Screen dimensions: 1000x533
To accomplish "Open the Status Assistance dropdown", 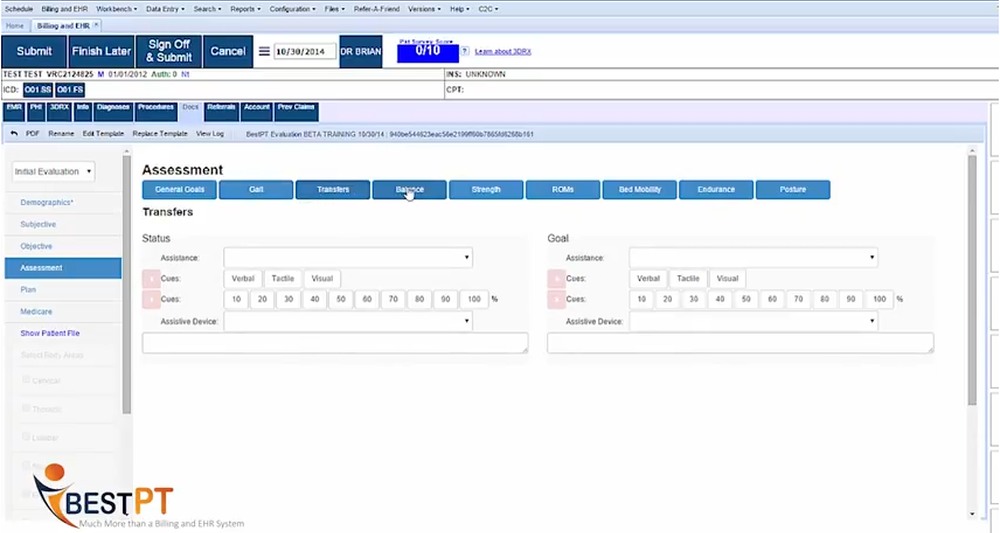I will click(348, 258).
